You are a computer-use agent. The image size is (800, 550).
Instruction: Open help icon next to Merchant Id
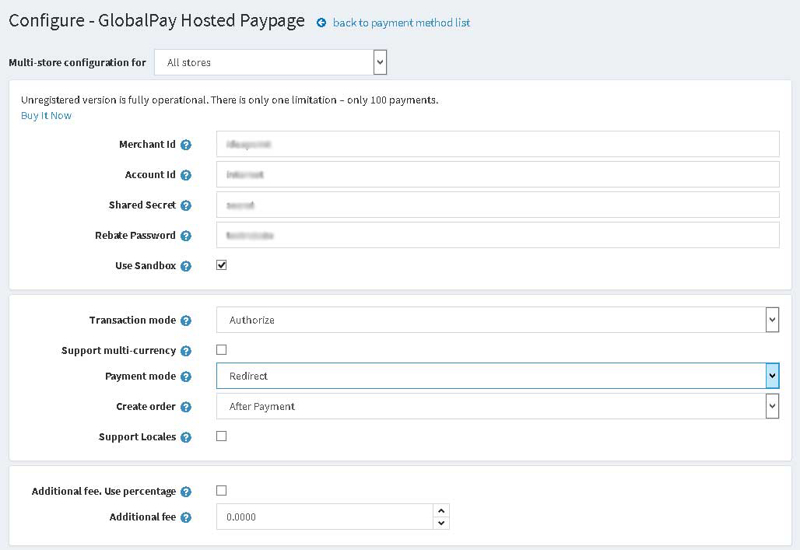point(186,145)
